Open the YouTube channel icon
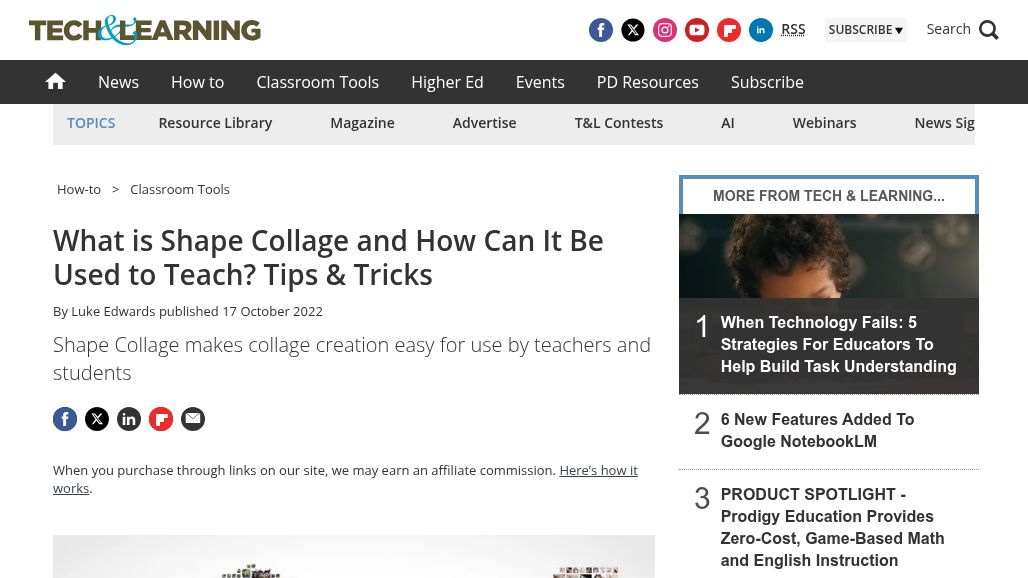 coord(697,30)
